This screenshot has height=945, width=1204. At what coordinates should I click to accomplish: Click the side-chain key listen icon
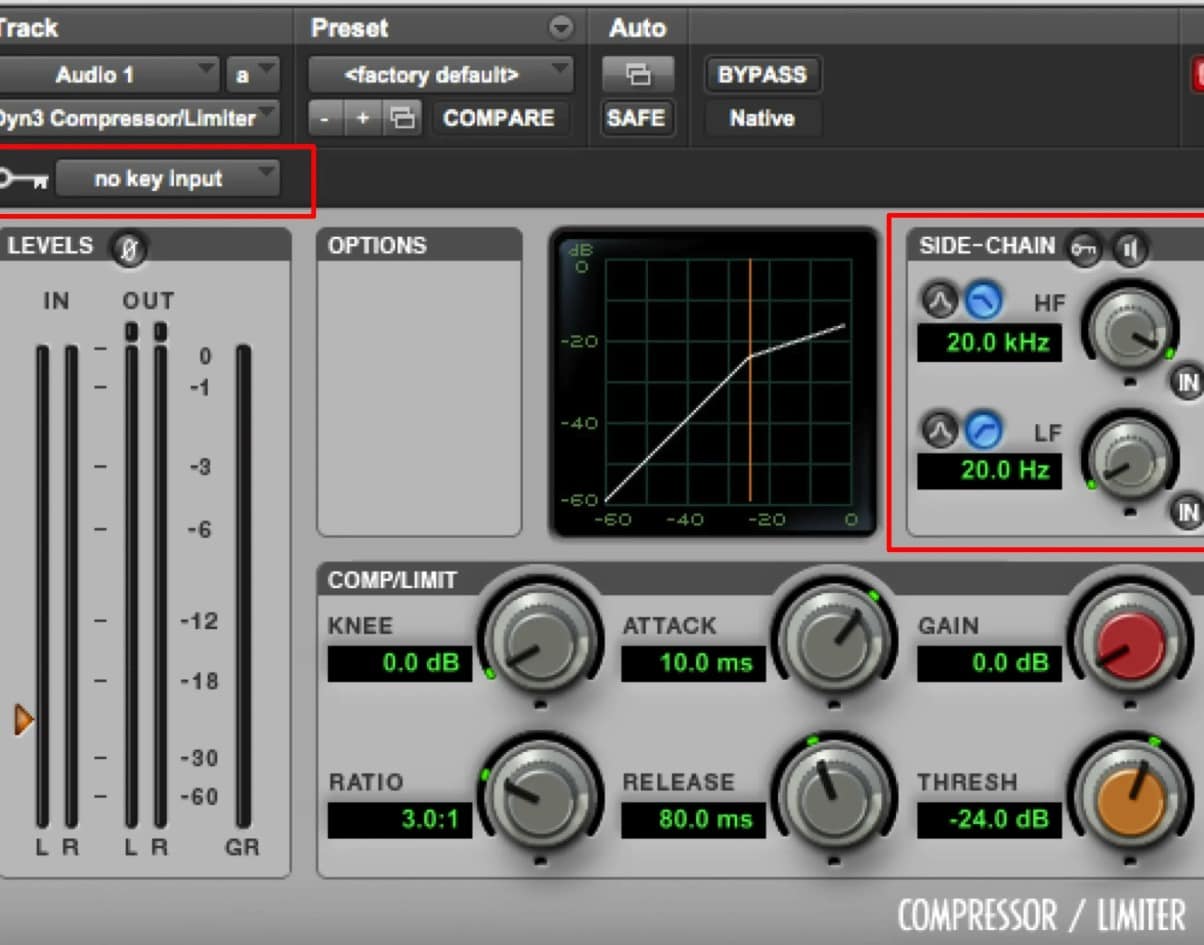coord(1083,250)
